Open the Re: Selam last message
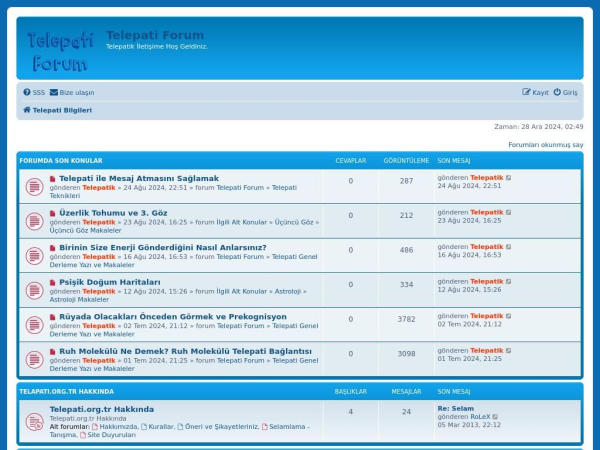 (x=456, y=408)
